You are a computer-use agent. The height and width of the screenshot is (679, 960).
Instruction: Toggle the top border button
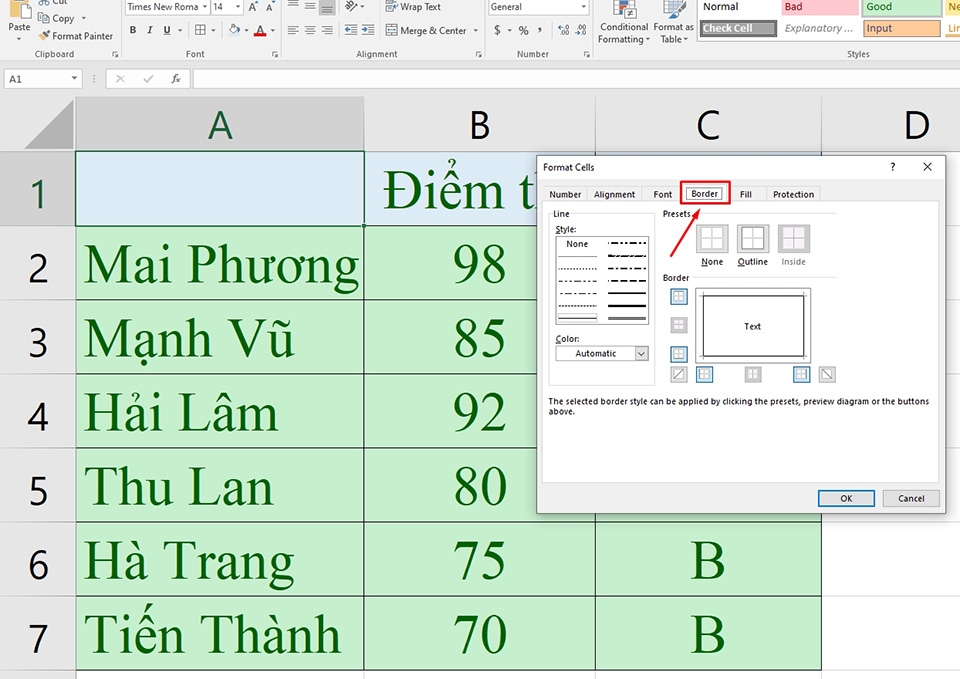[x=679, y=297]
